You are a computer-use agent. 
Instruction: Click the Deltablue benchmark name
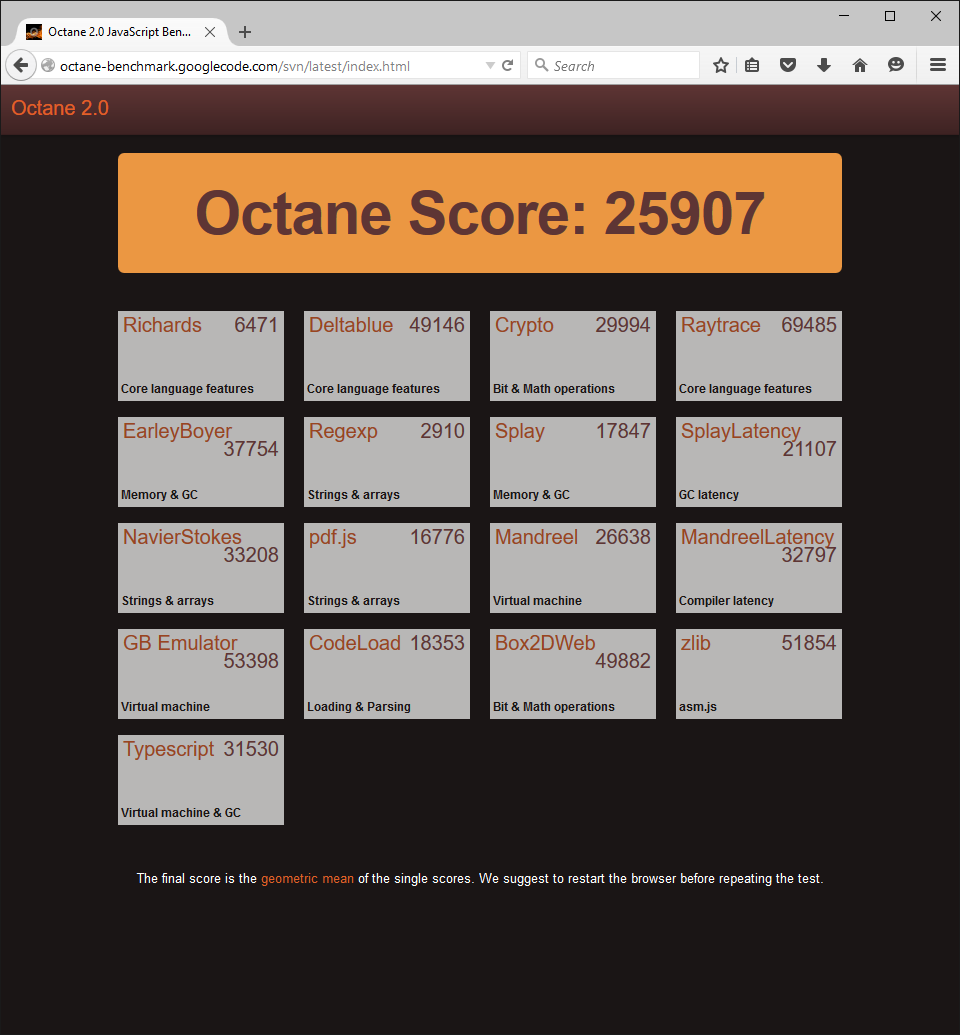click(351, 325)
